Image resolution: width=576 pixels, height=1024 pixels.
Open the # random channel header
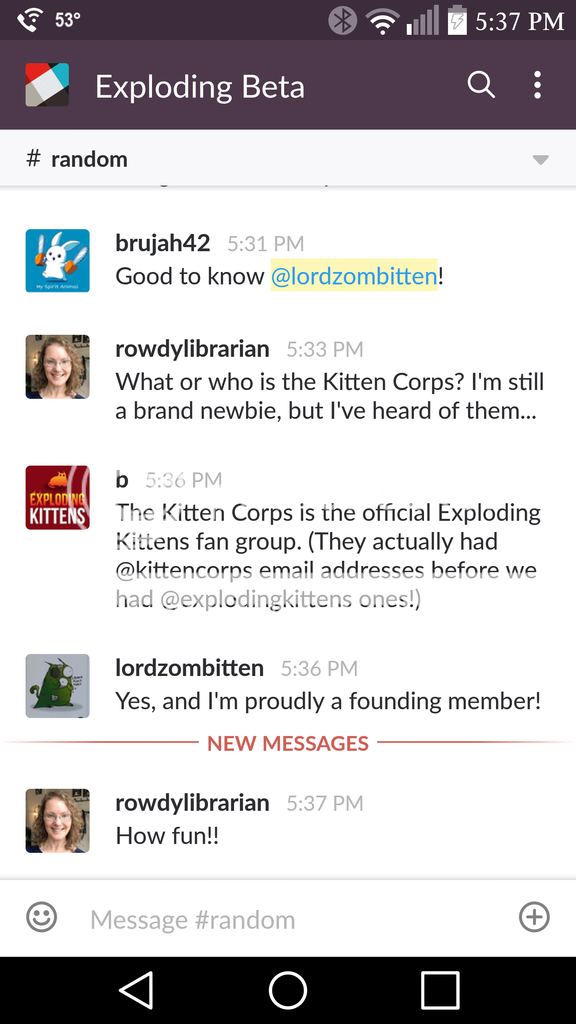point(288,159)
